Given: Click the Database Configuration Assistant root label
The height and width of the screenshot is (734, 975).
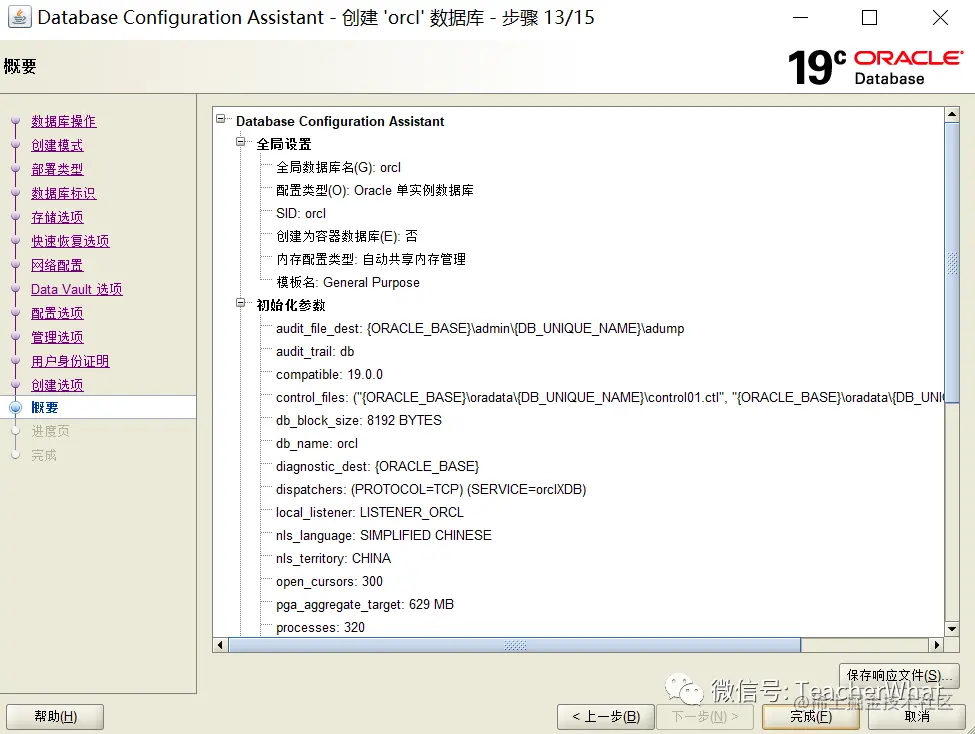Looking at the screenshot, I should coord(340,121).
